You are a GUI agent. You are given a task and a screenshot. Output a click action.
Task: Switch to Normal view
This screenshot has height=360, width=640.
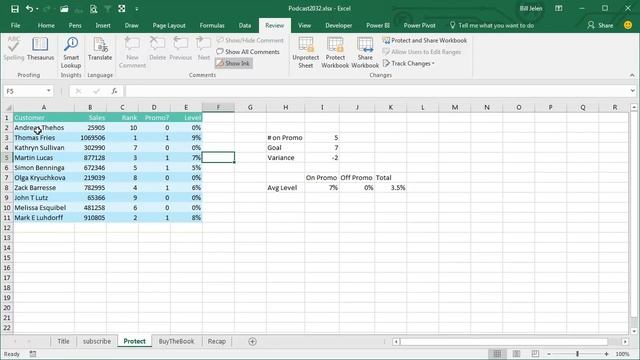click(x=497, y=354)
